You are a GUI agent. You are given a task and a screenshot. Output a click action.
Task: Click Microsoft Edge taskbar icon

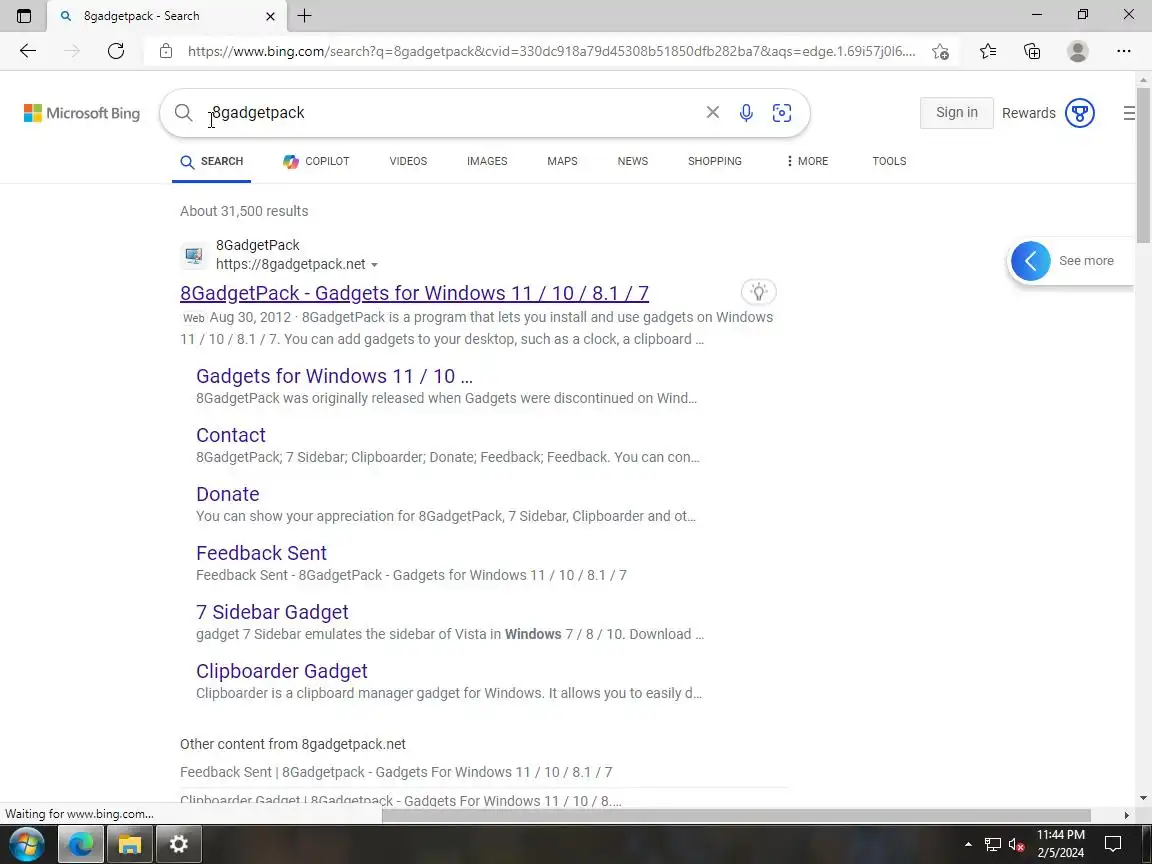80,844
